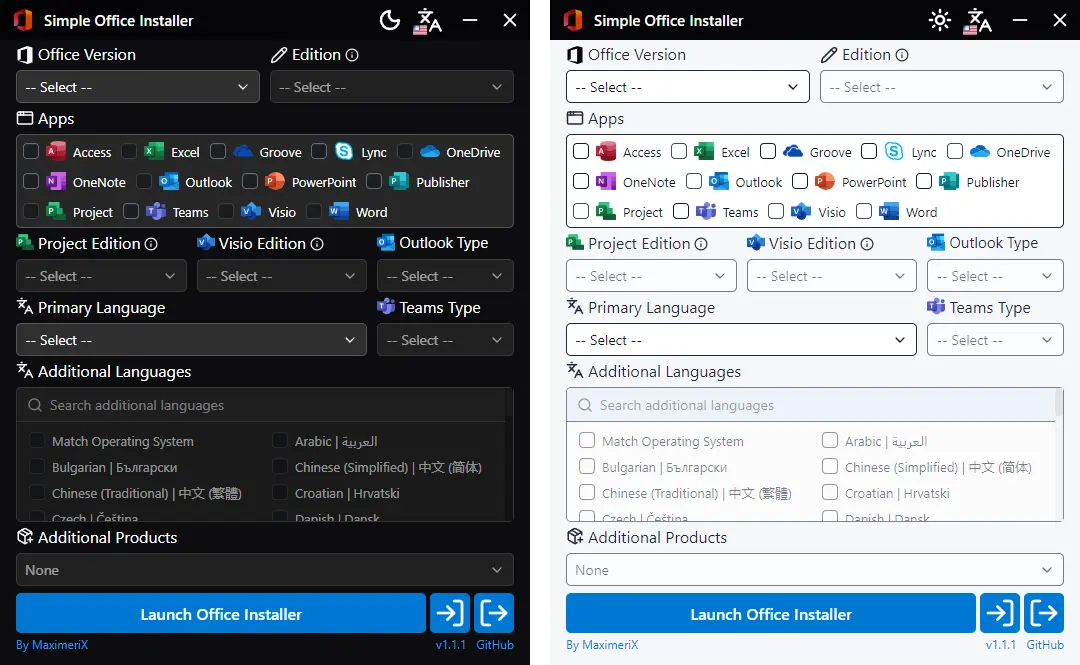Viewport: 1080px width, 665px height.
Task: Open By MaximeriX link in dark window
Action: (52, 645)
